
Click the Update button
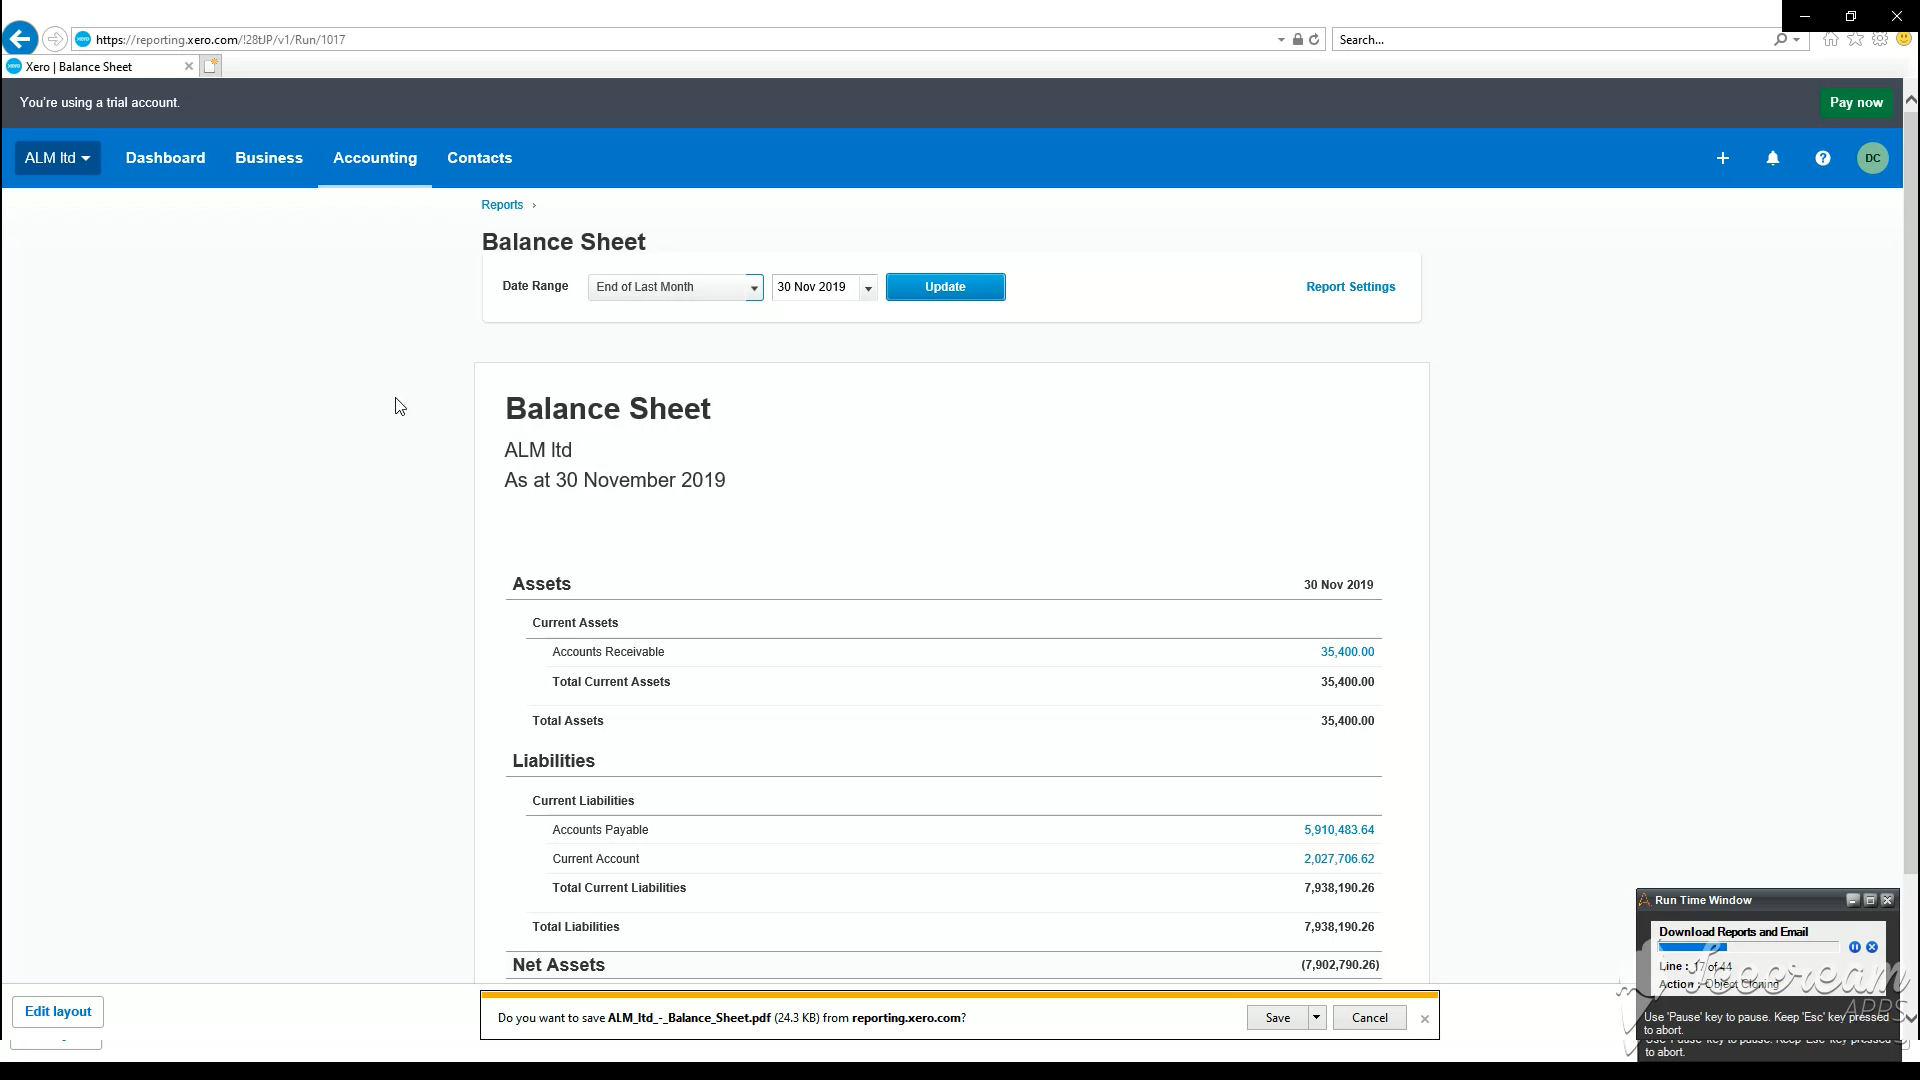[944, 287]
